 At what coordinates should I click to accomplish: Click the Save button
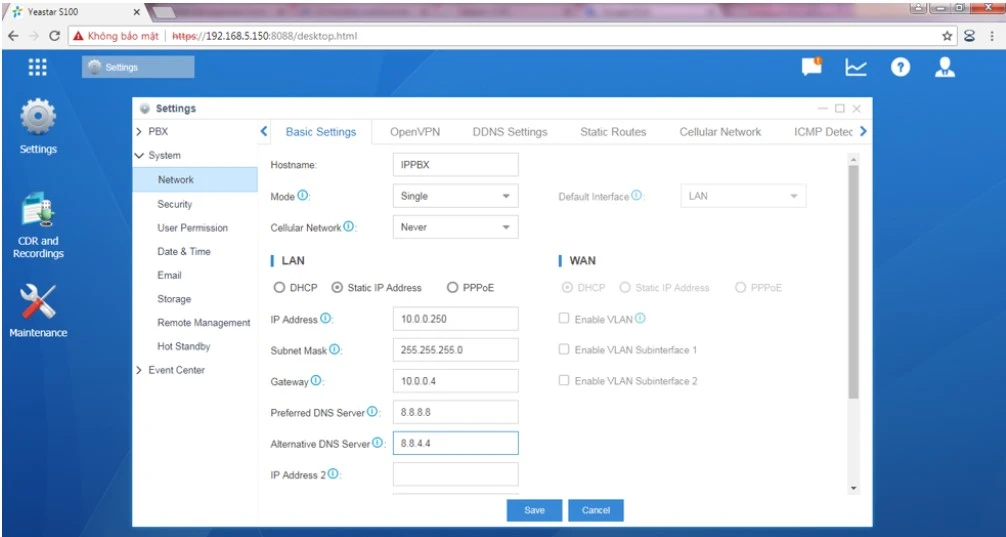tap(534, 510)
